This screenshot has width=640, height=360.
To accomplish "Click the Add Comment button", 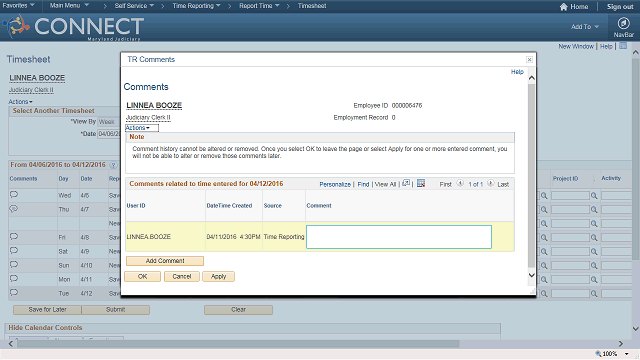I will click(165, 261).
